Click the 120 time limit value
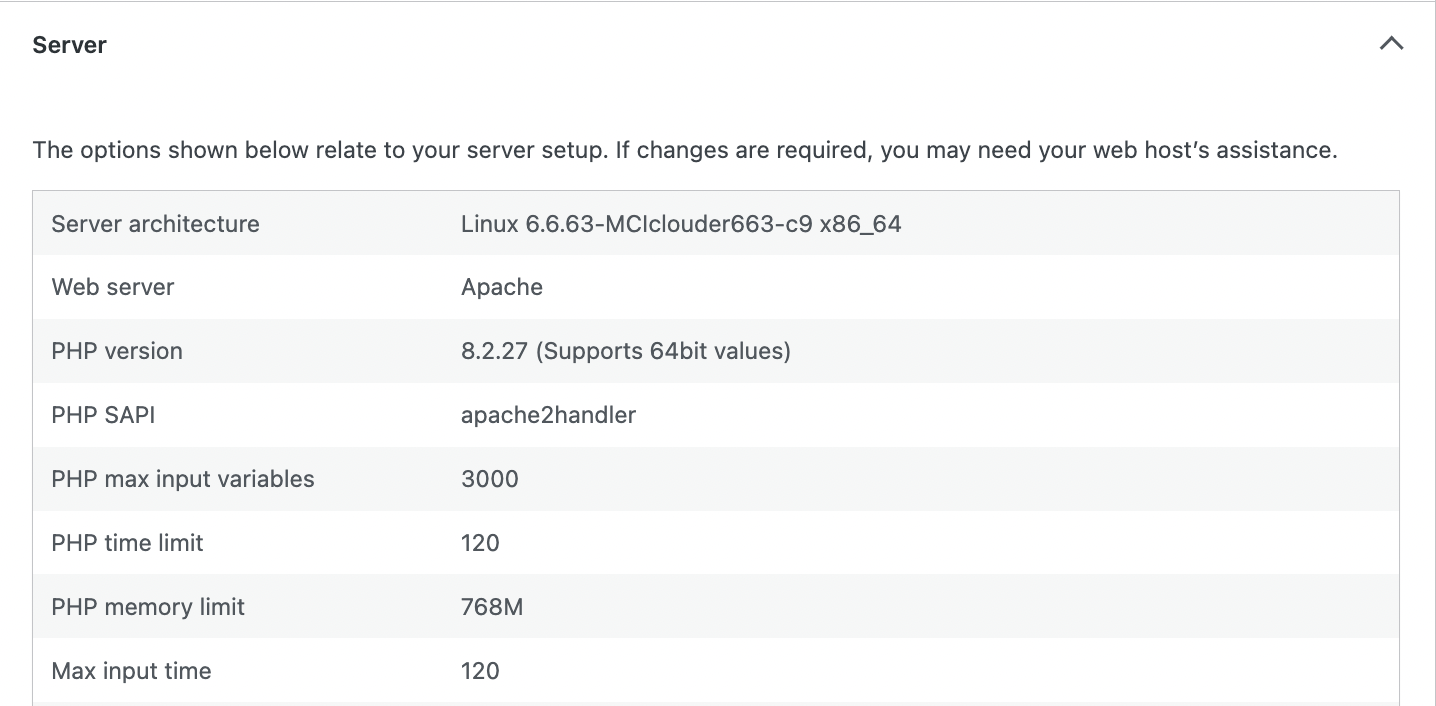 coord(480,543)
